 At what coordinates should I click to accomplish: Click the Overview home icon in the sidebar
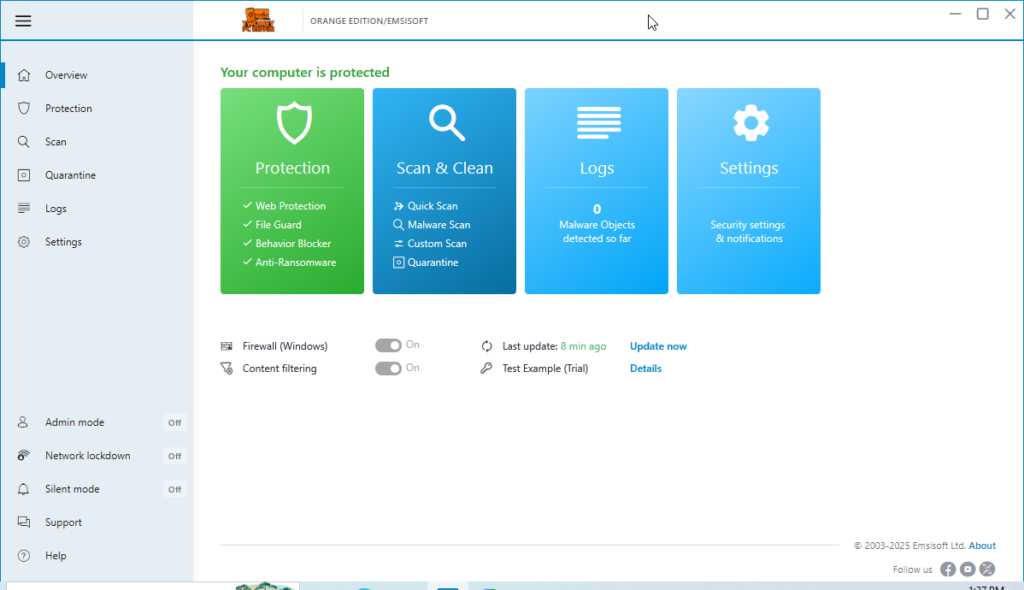tap(24, 75)
